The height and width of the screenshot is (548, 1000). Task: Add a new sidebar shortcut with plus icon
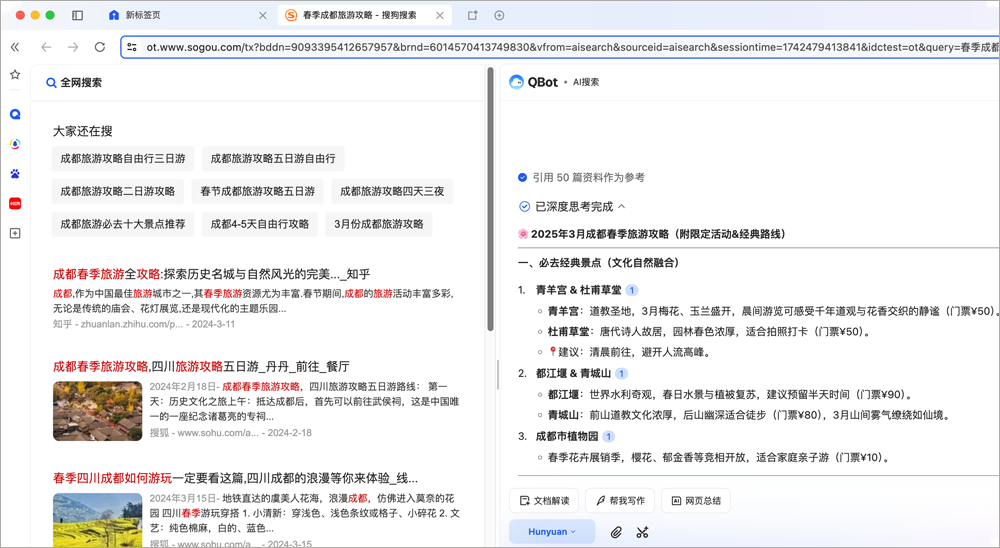(x=15, y=233)
